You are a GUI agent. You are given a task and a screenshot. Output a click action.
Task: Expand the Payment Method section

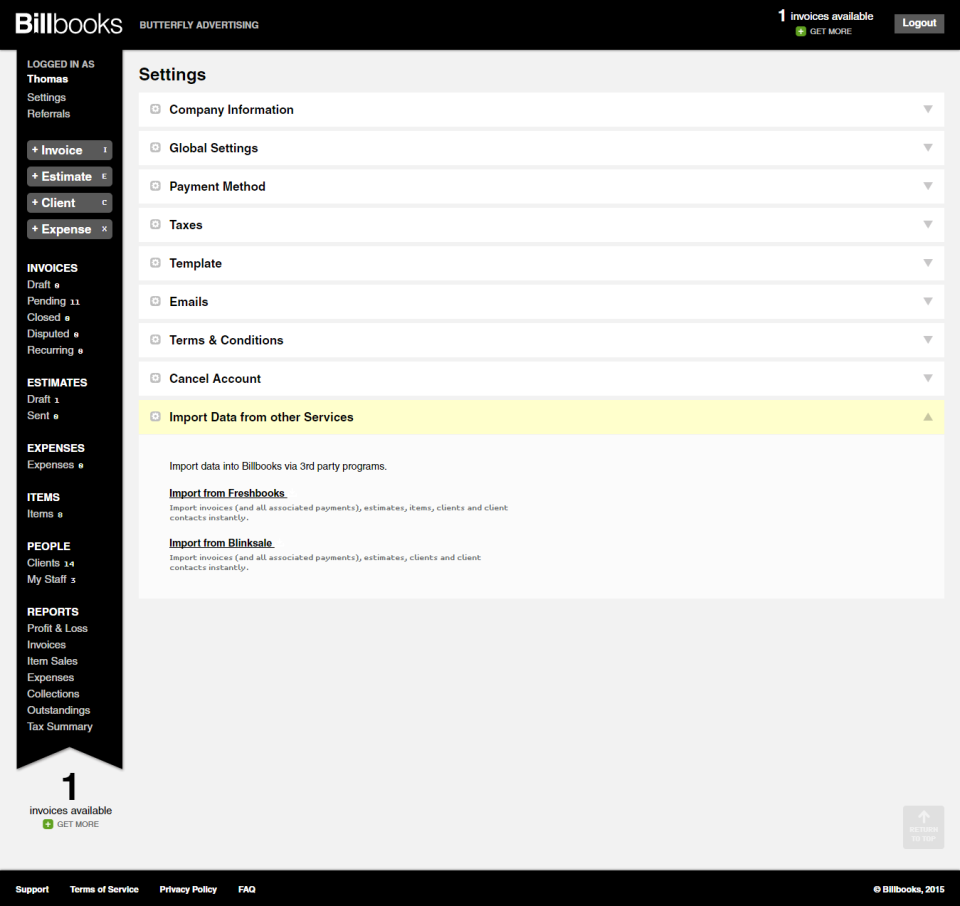point(928,186)
